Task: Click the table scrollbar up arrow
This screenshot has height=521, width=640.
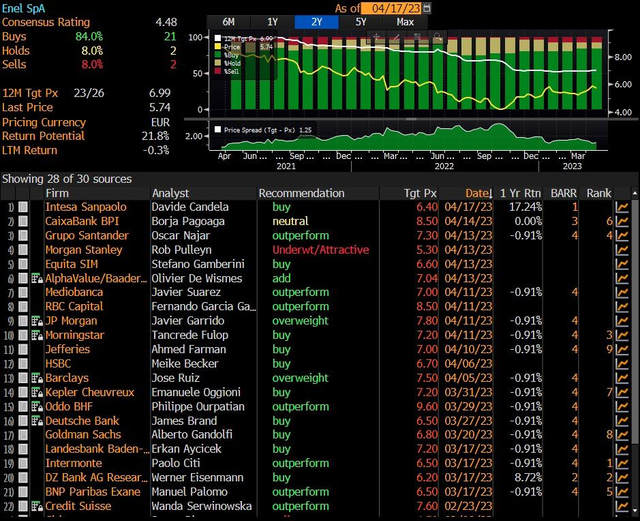Action: tap(634, 193)
